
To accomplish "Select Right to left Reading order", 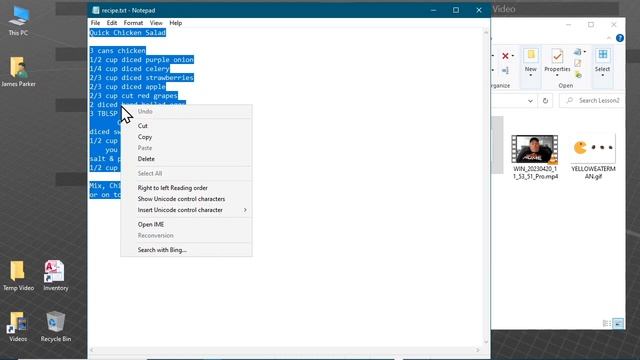I will click(186, 188).
